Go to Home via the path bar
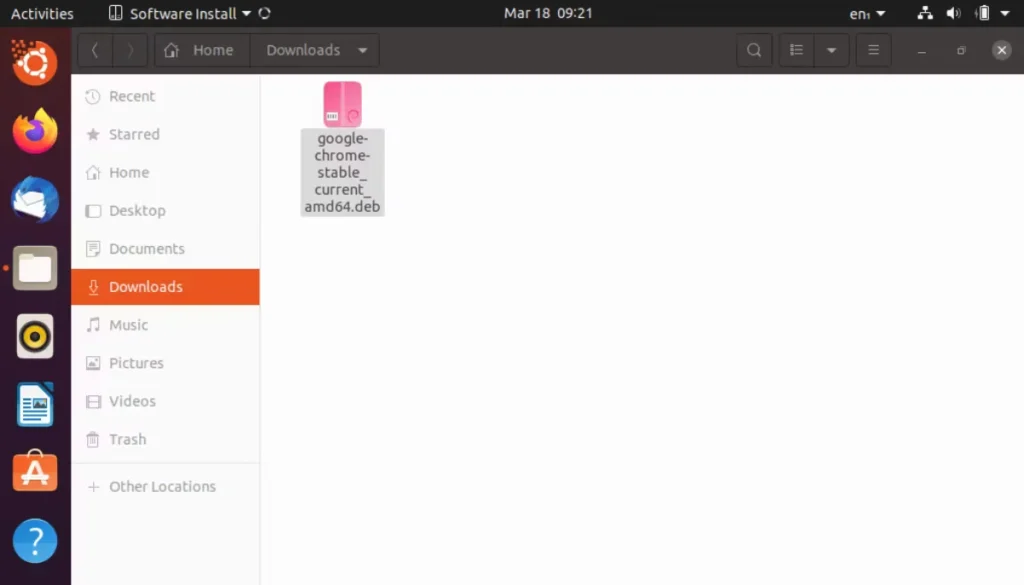Screen dimensions: 1024x585 [x=201, y=49]
